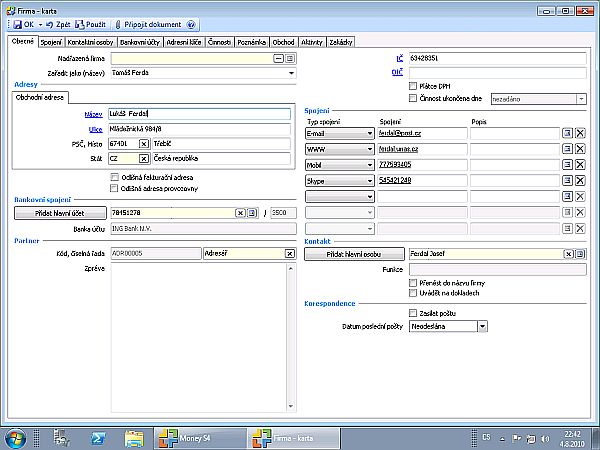Switch to the Zakázky tab
Viewport: 600px width, 450px height.
pos(341,42)
